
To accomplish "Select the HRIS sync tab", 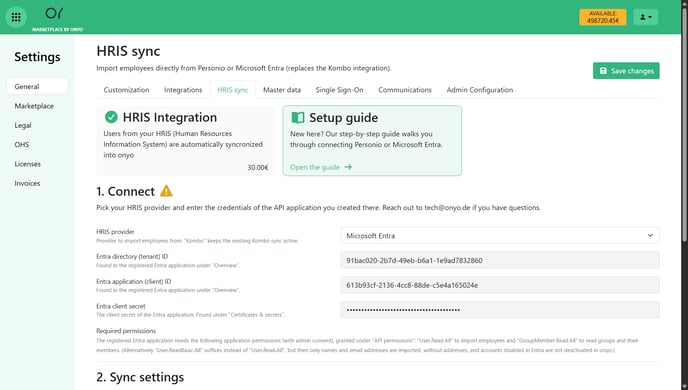I will tap(233, 89).
